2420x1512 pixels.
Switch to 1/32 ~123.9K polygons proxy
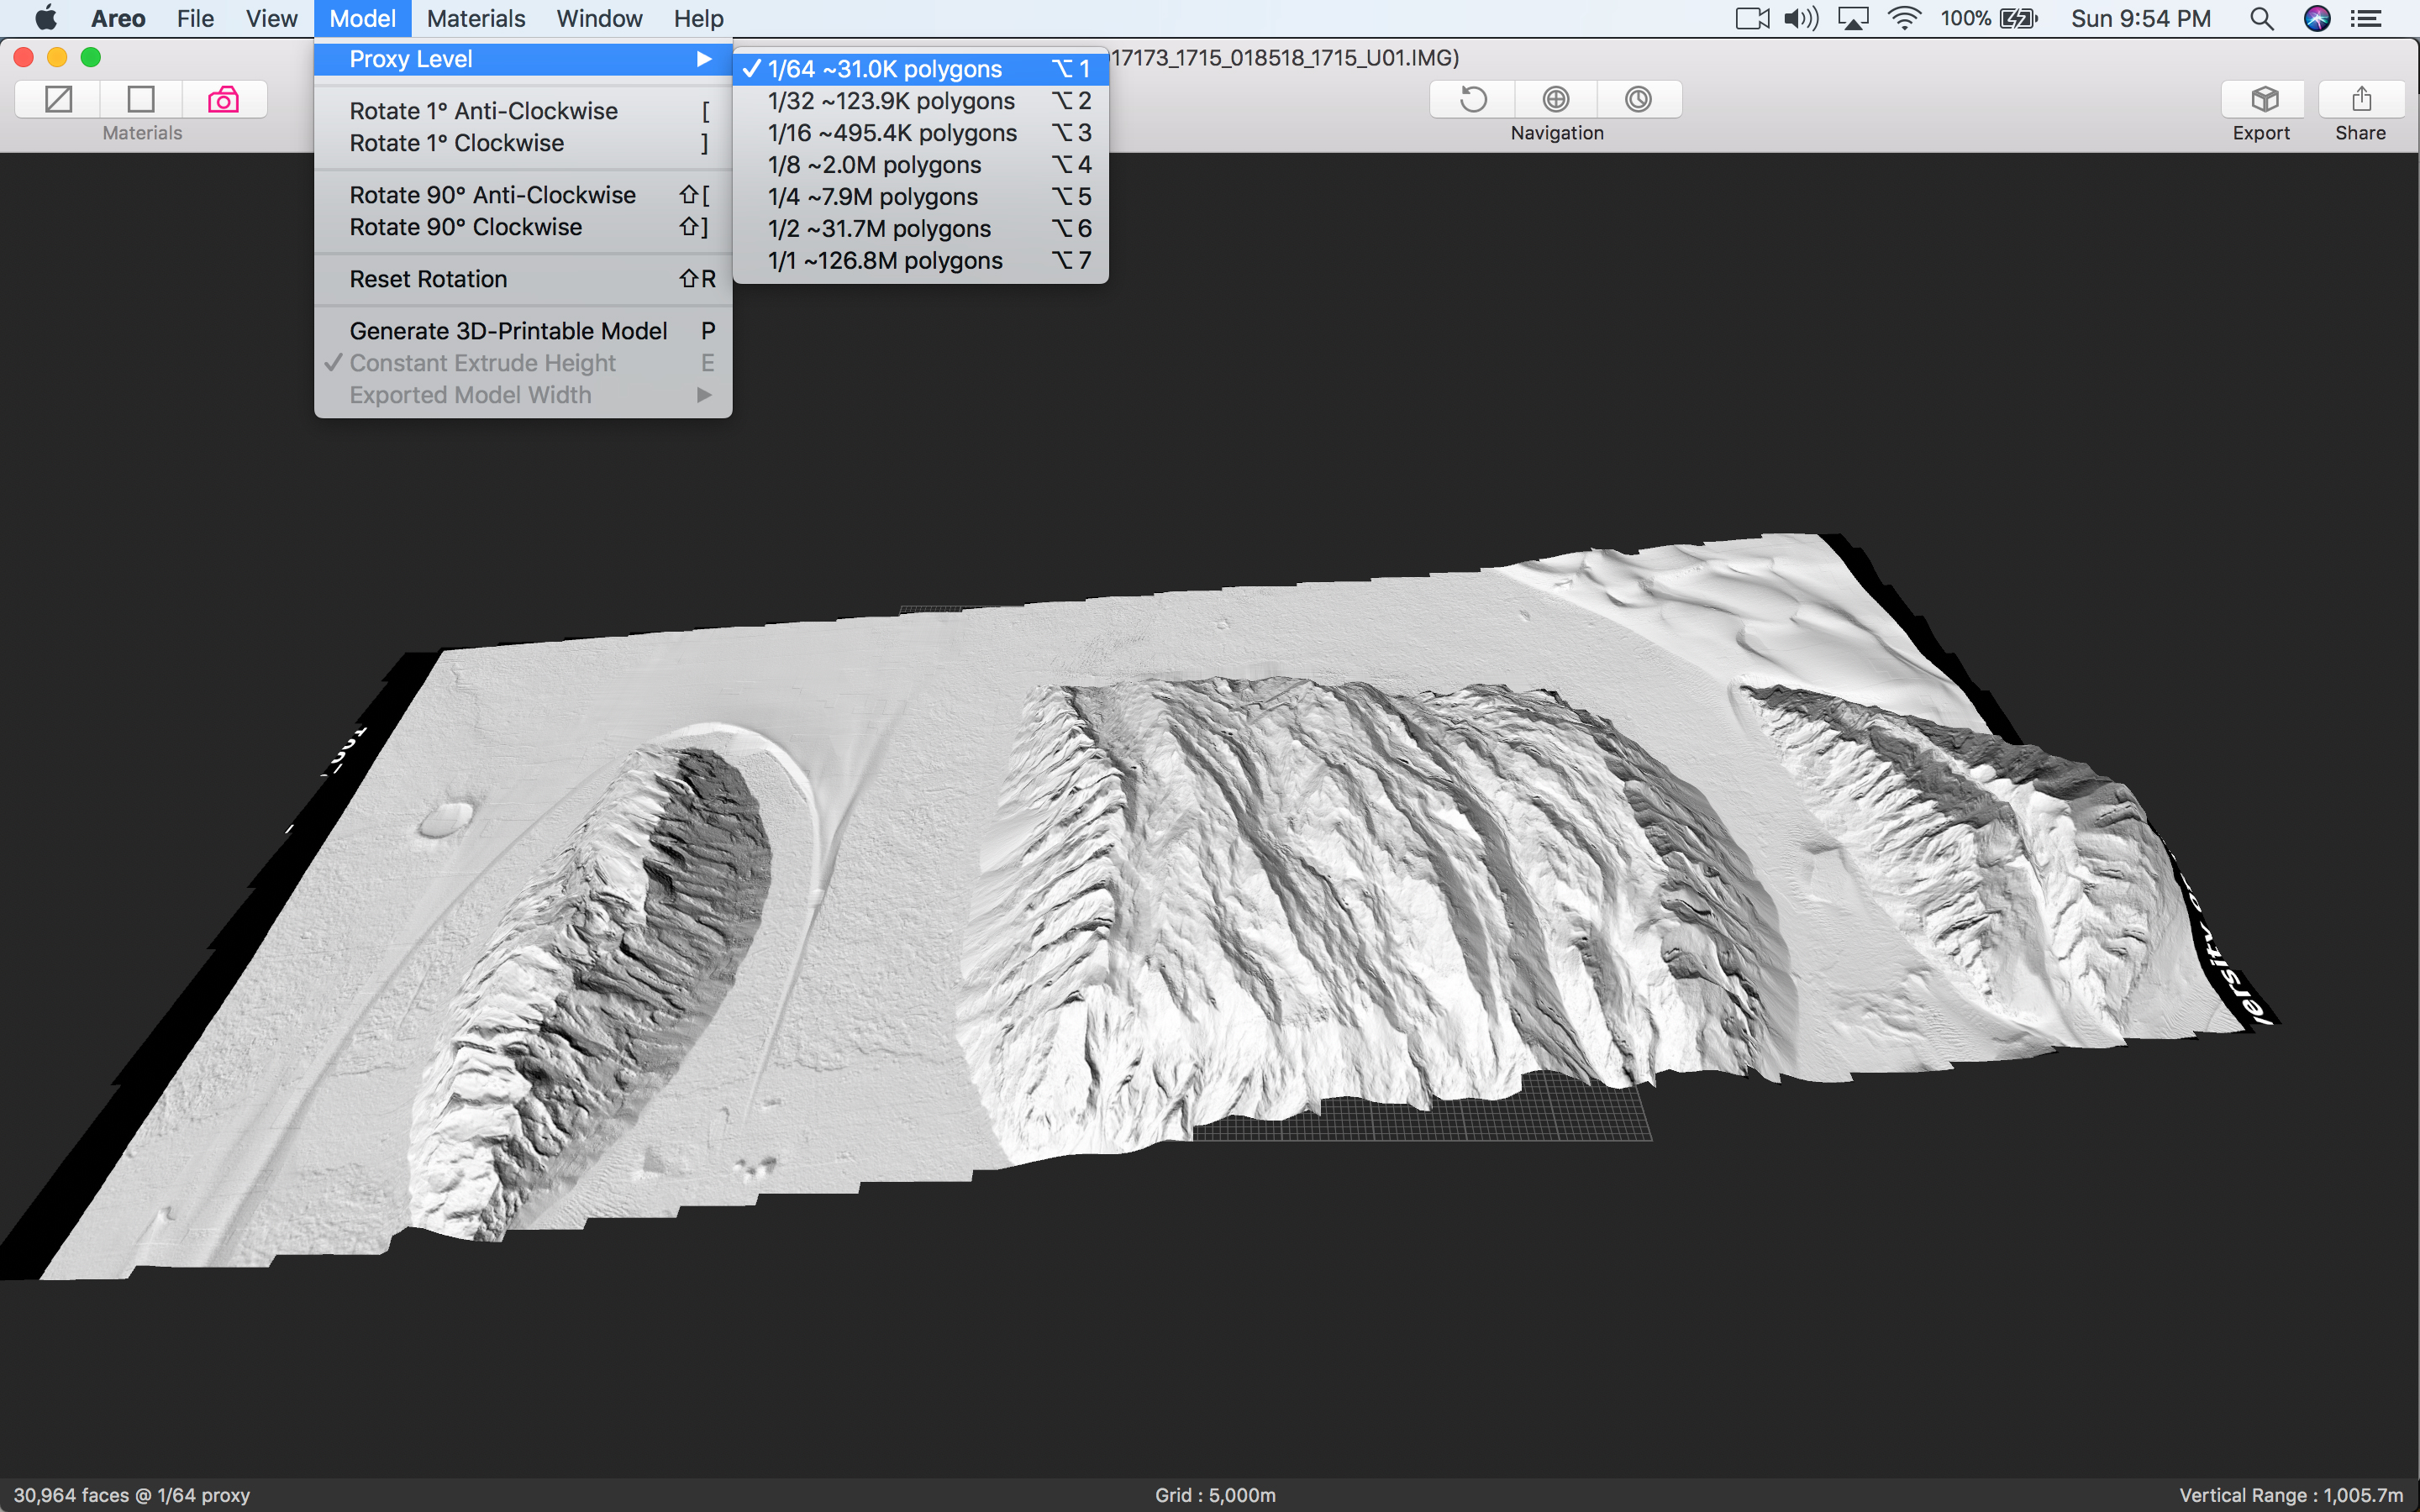click(x=890, y=101)
